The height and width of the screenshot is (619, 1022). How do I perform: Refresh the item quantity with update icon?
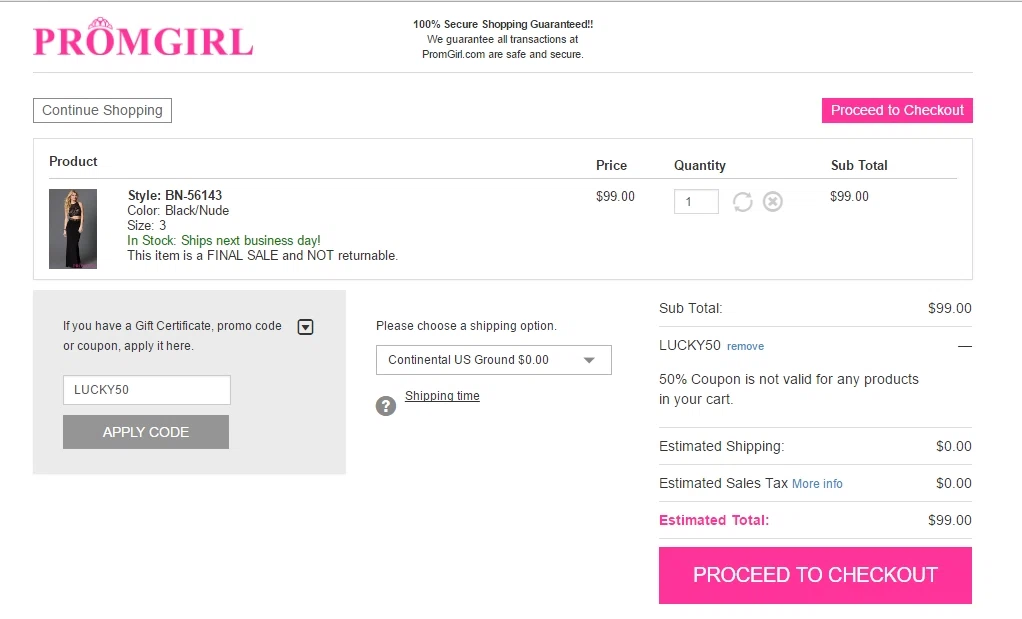coord(742,202)
